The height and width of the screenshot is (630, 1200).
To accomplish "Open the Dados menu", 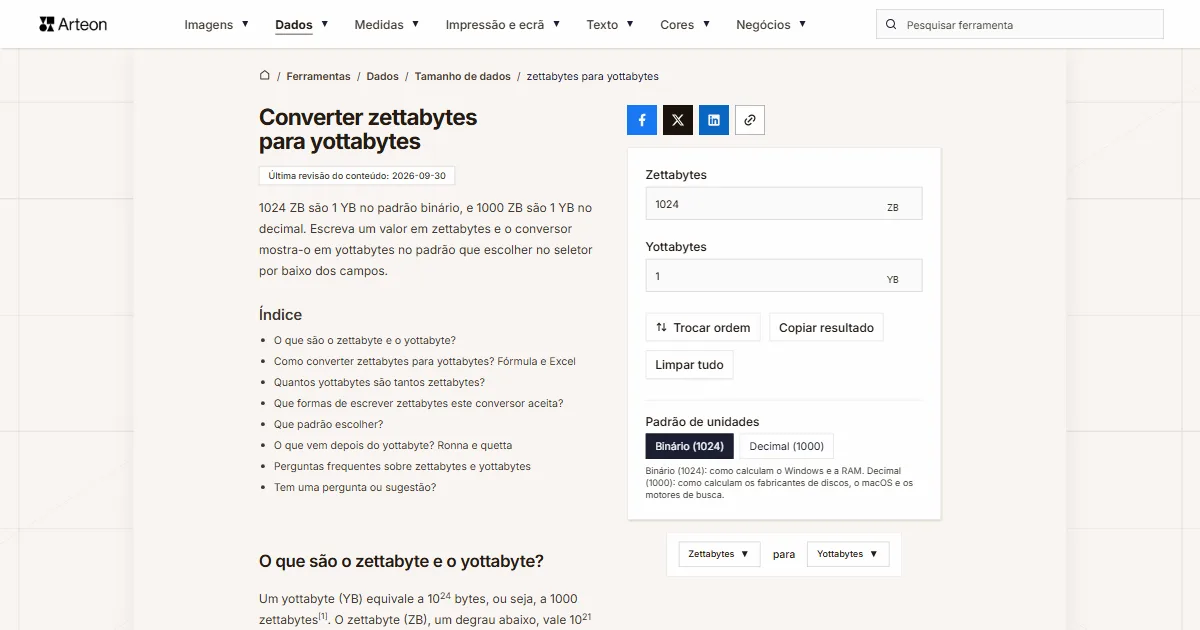I will [302, 25].
